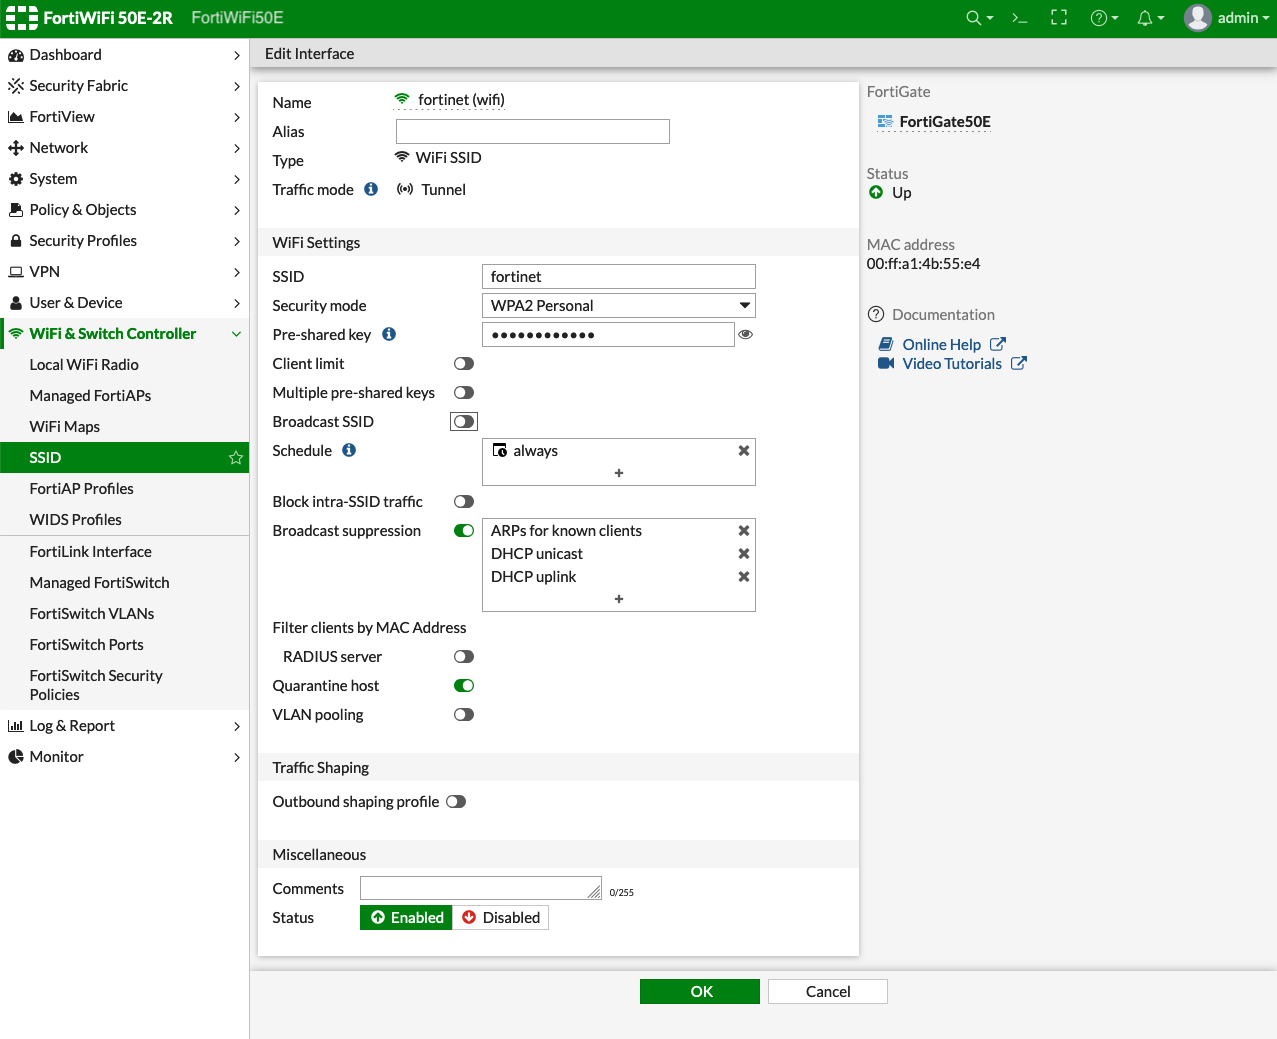Open the Video Tutorials link
This screenshot has height=1039, width=1277.
click(x=952, y=363)
